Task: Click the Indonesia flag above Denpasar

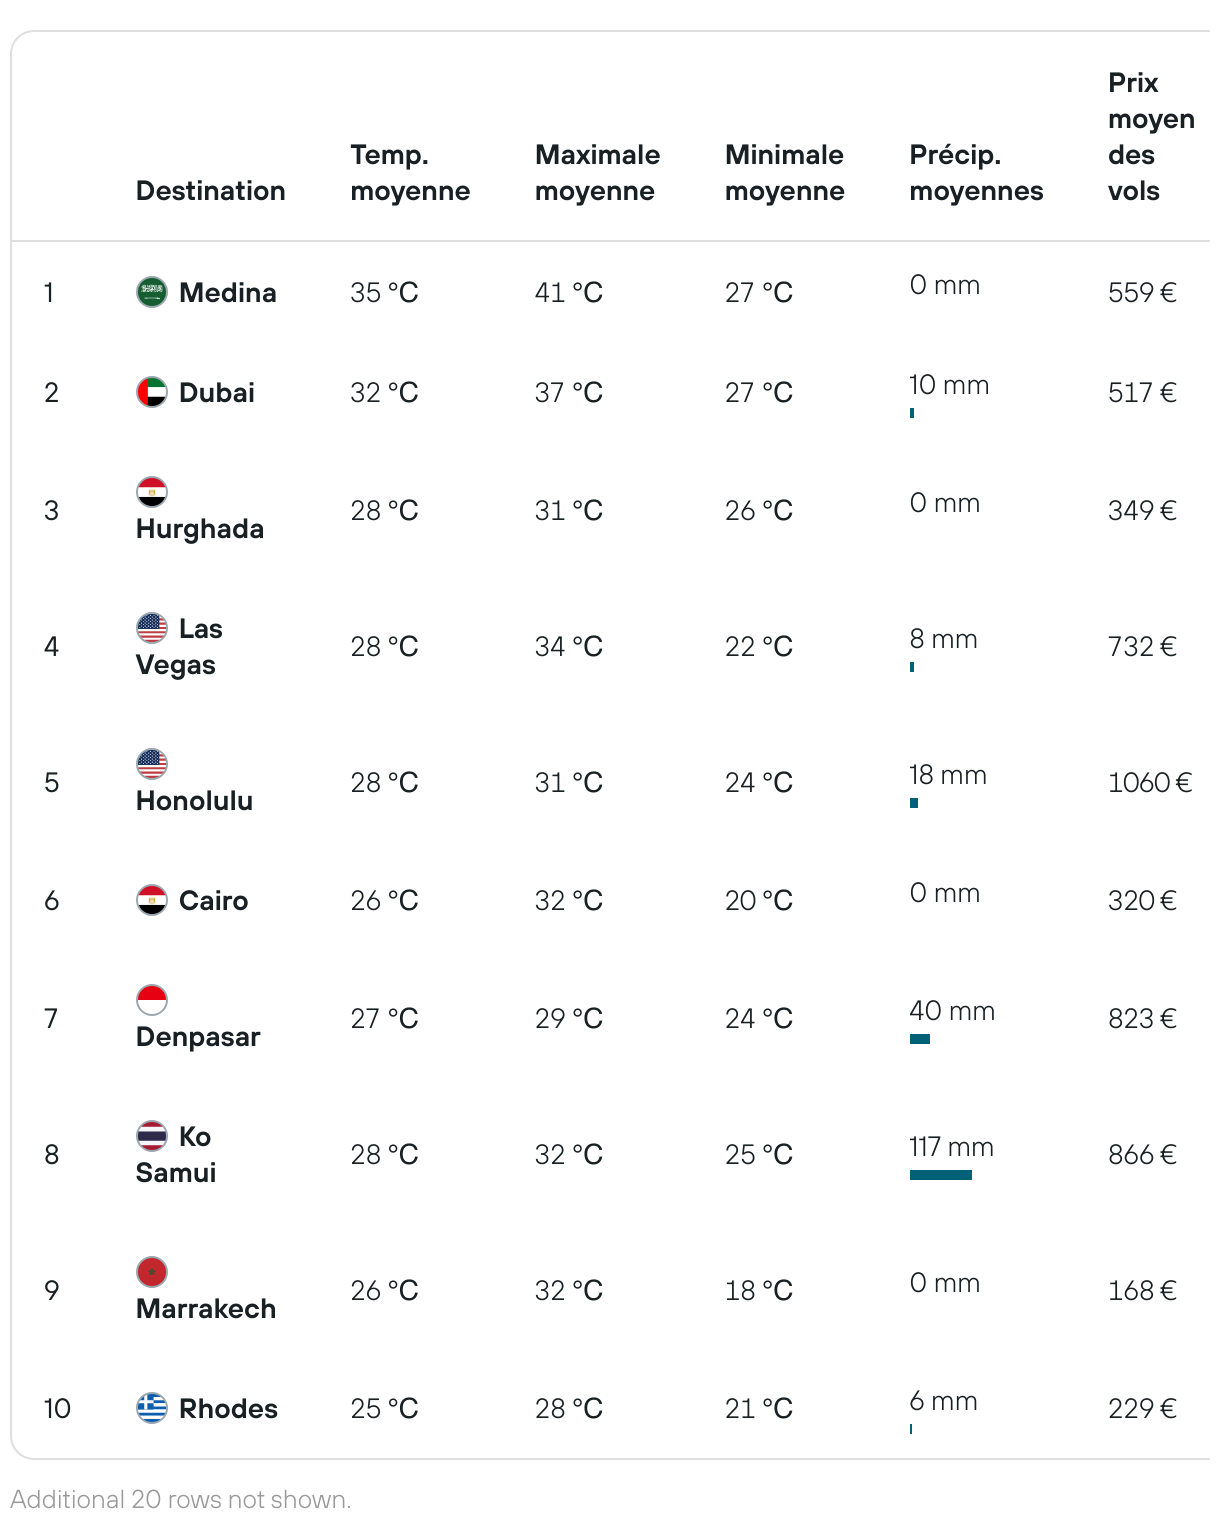Action: [x=152, y=1000]
